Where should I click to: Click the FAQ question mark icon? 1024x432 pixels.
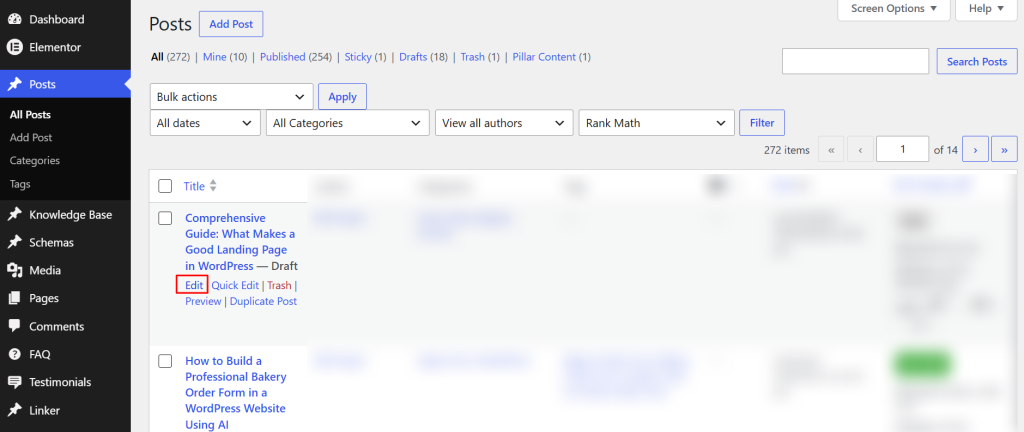[14, 354]
